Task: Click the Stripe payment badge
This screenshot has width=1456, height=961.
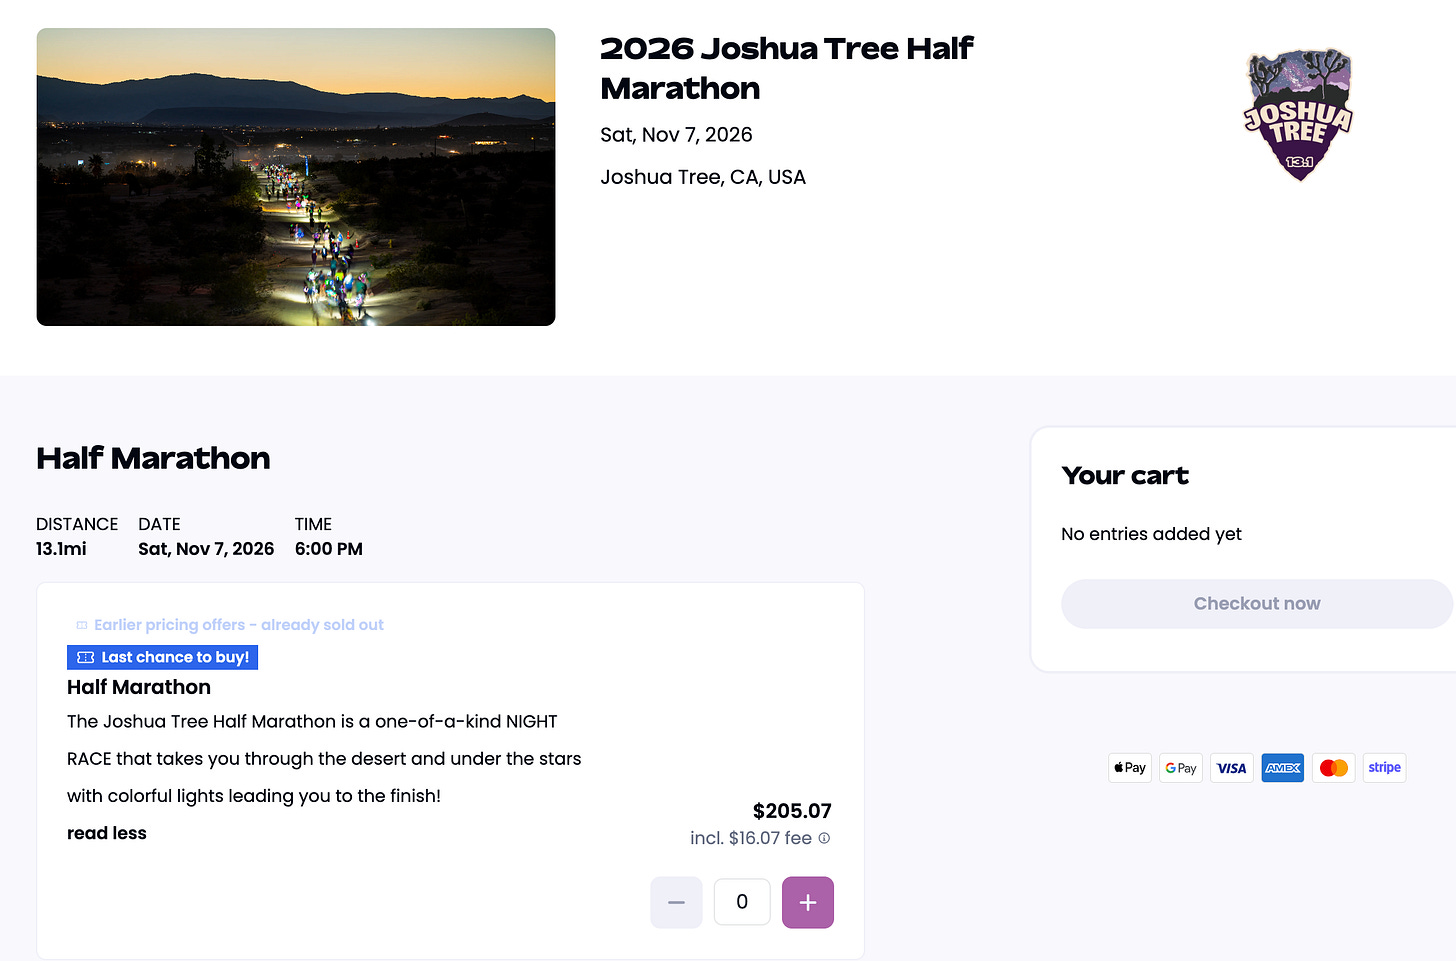Action: pyautogui.click(x=1385, y=768)
